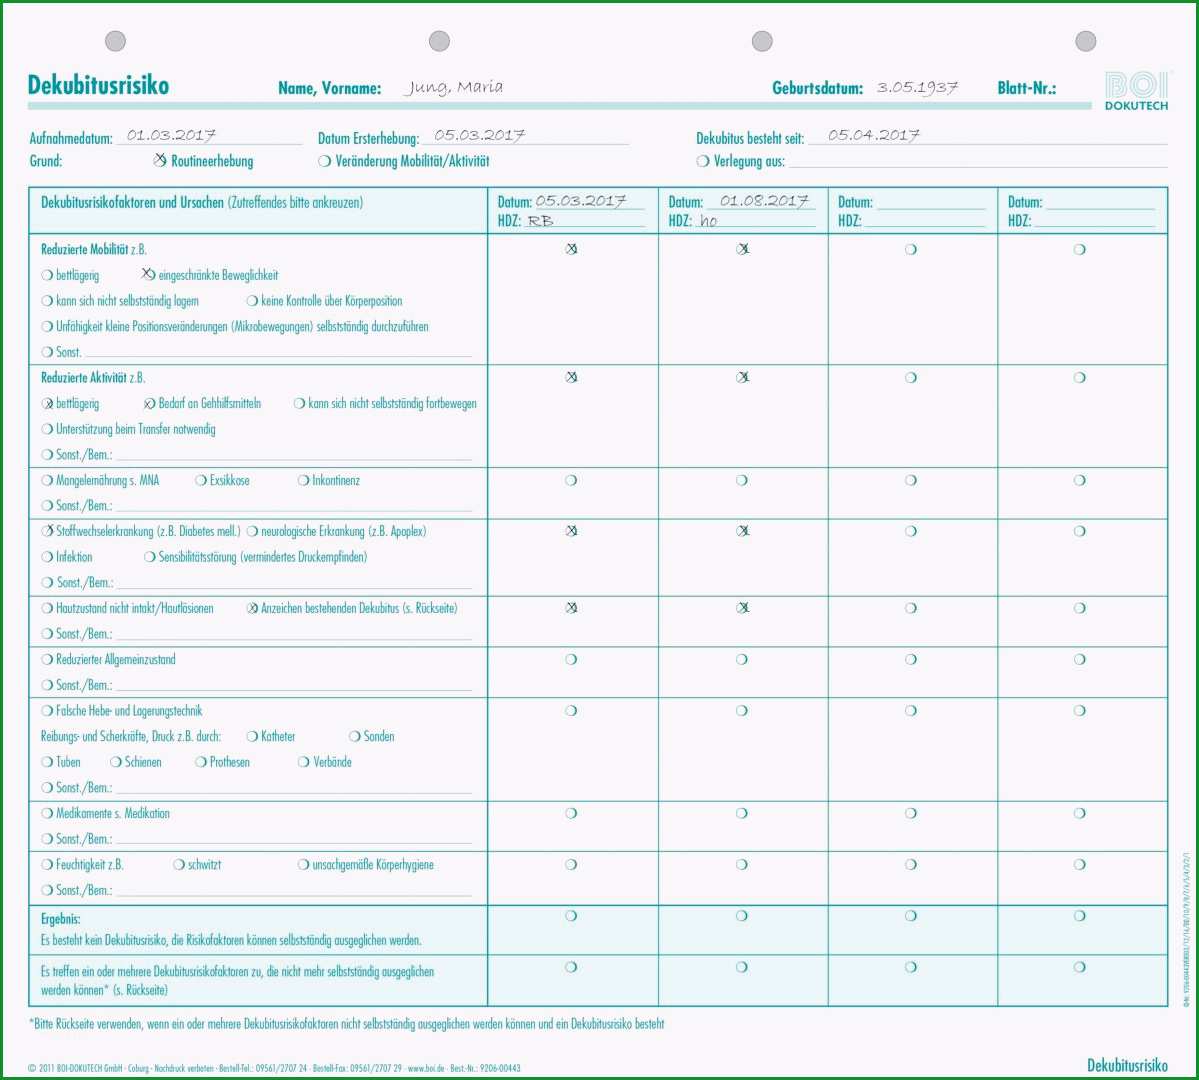Screen dimensions: 1199x1080
Task: Check the Sonden option
Action: (355, 737)
